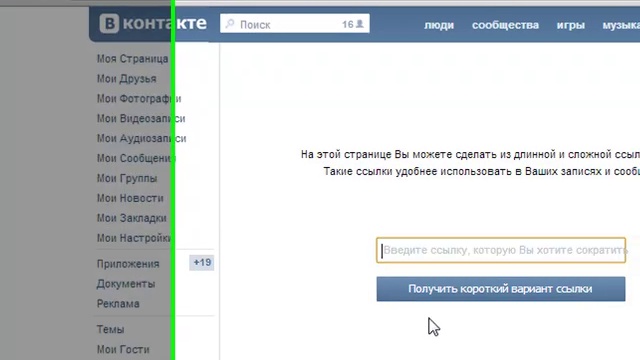Image resolution: width=640 pixels, height=360 pixels.
Task: Open Мои Гости in sidebar
Action: click(123, 350)
